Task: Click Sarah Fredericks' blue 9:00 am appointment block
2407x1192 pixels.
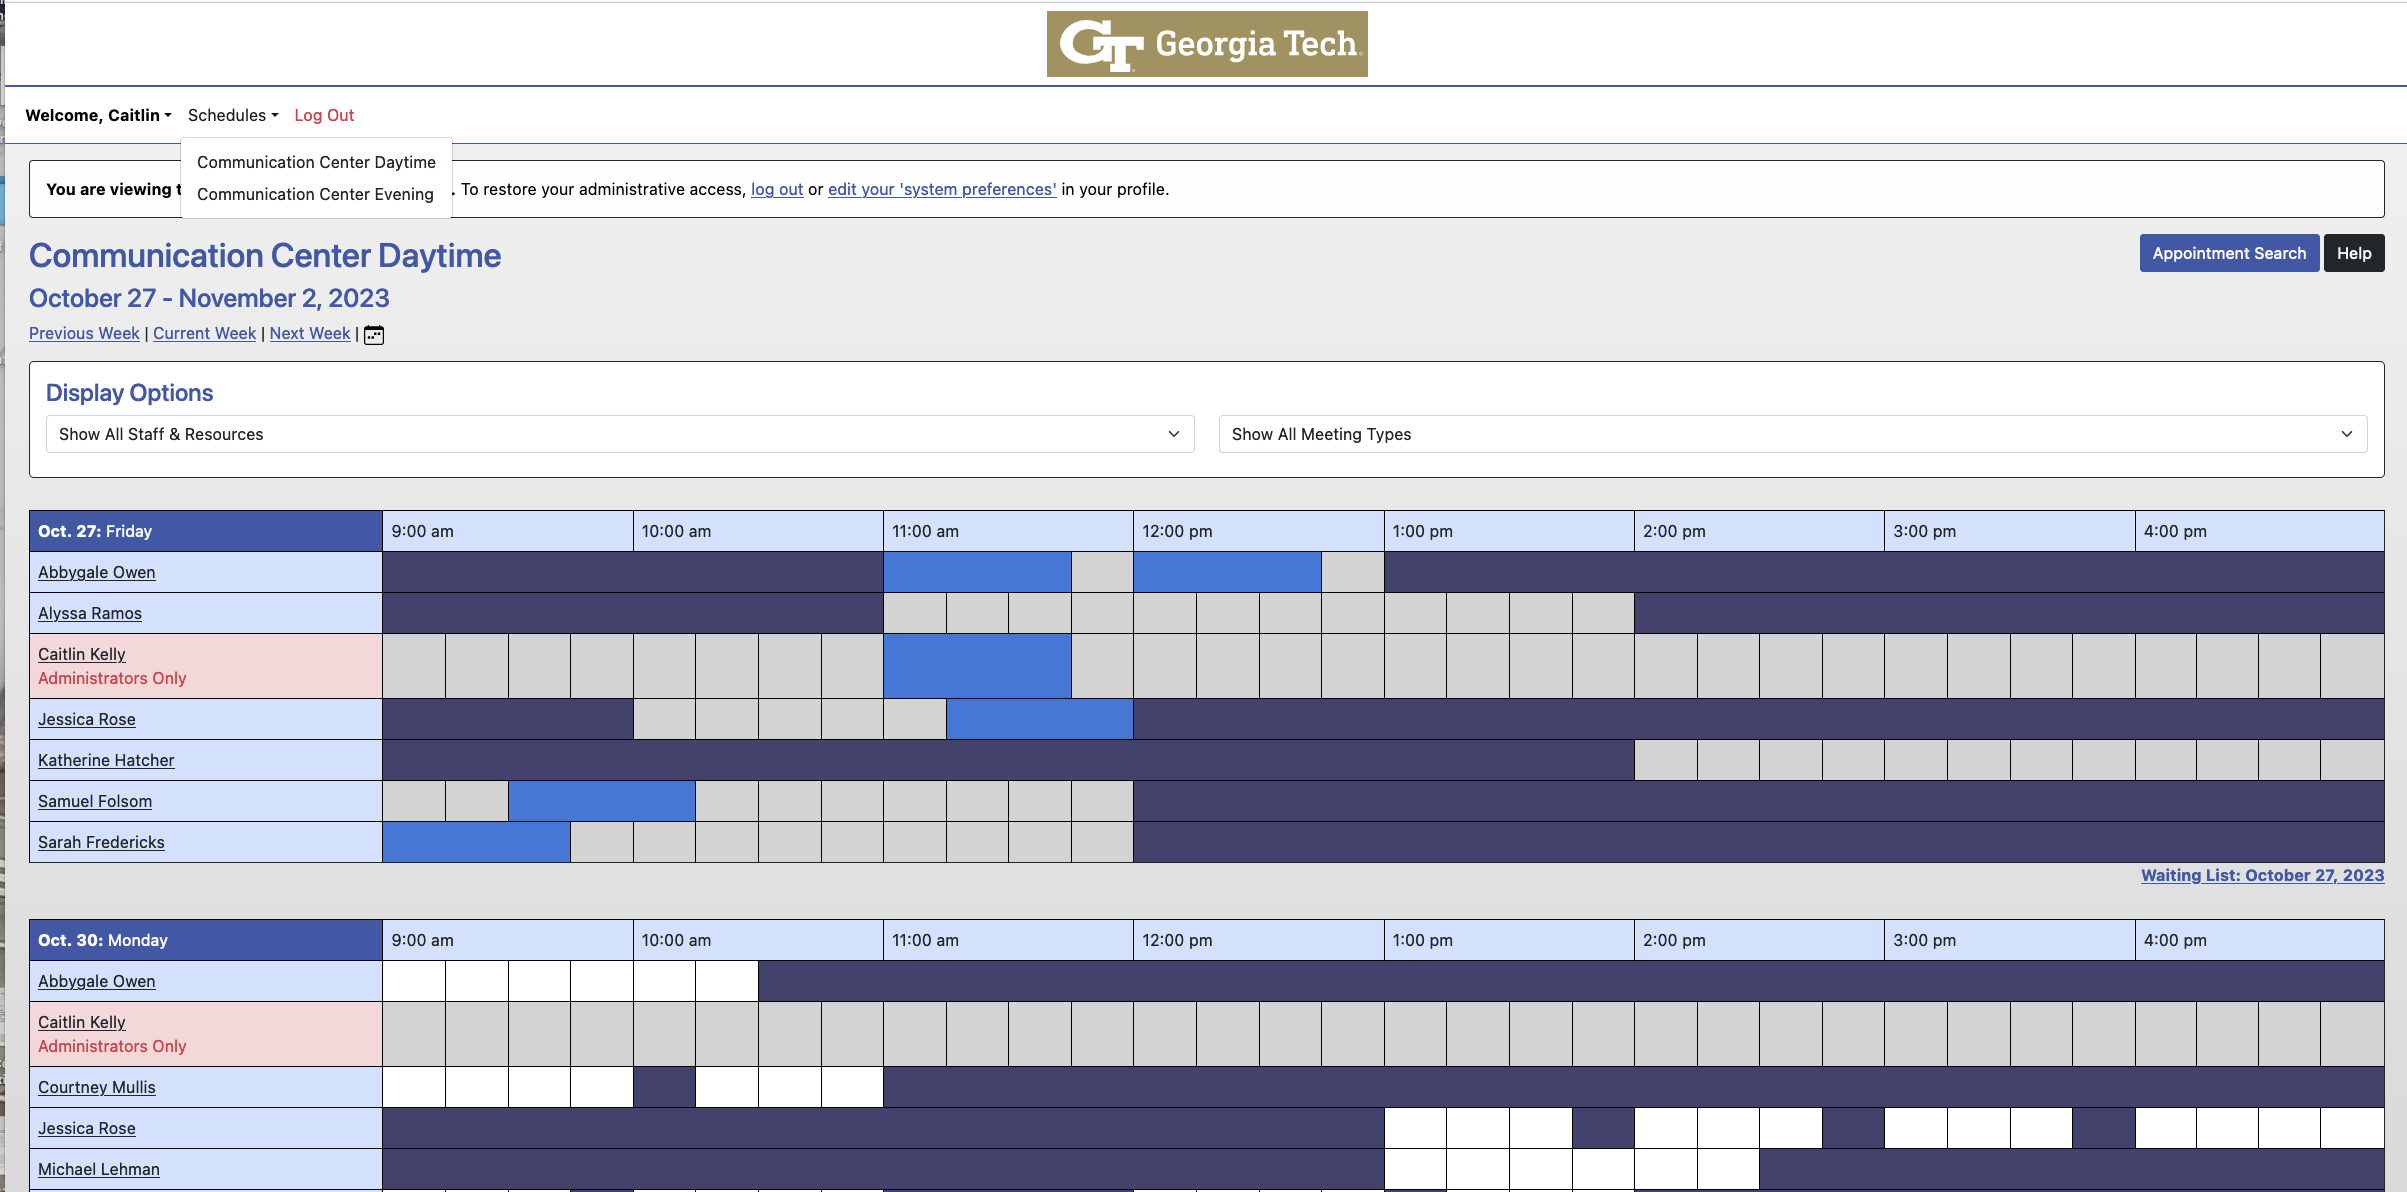Action: [476, 842]
